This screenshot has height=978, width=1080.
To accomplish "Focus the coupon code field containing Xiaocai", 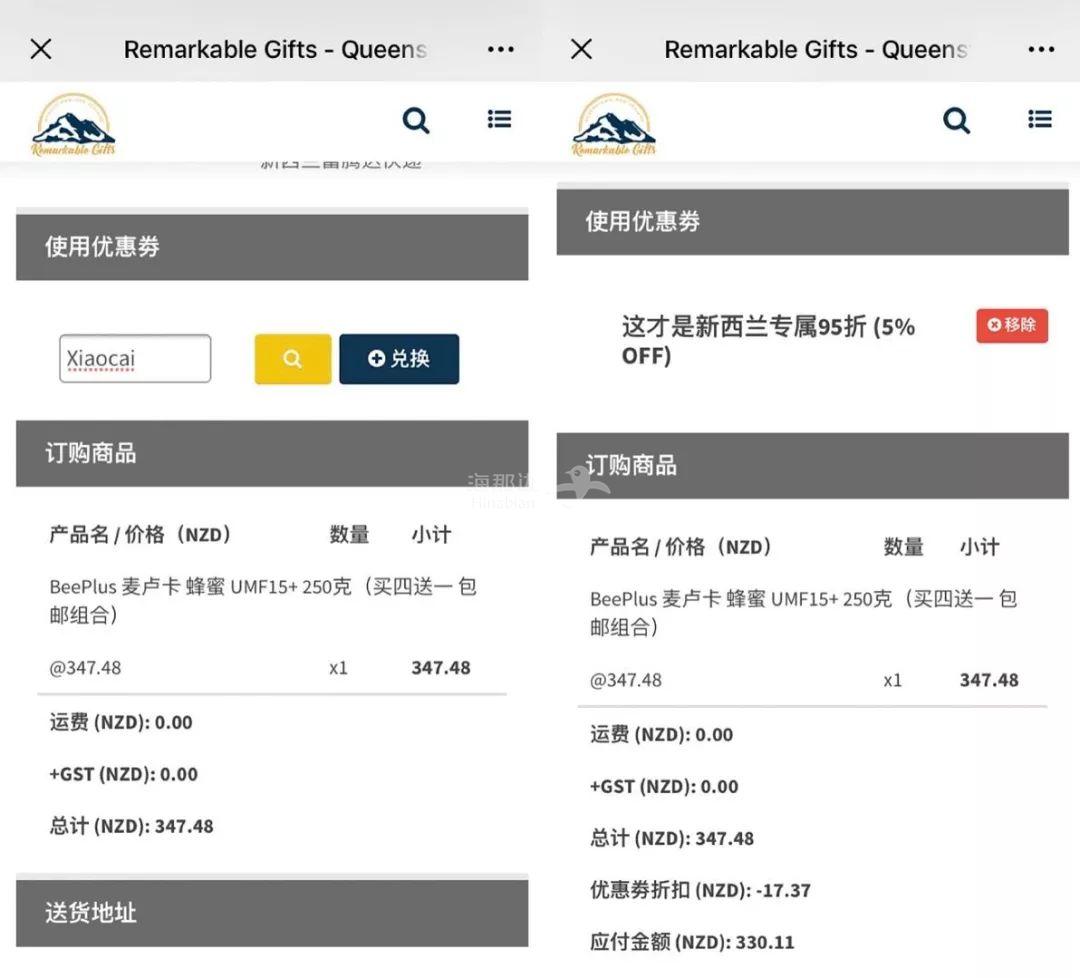I will [135, 358].
